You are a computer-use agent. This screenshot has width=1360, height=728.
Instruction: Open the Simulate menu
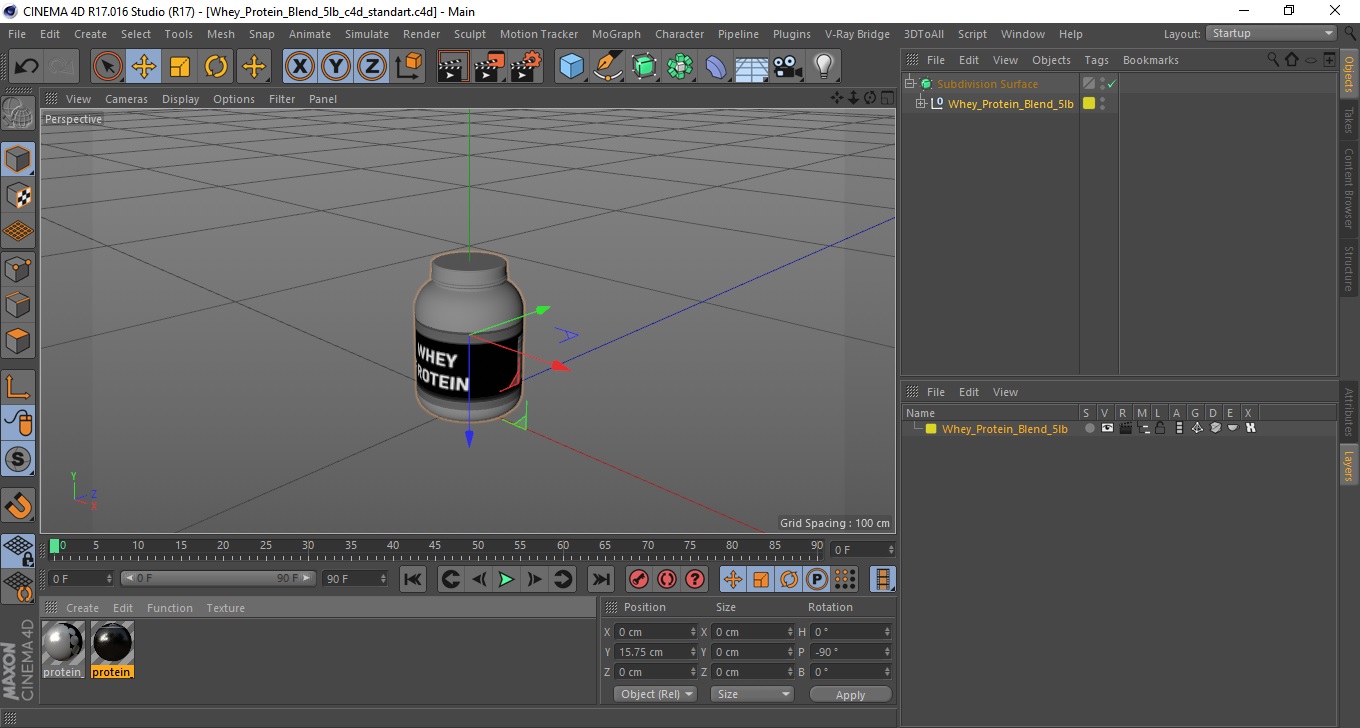367,34
